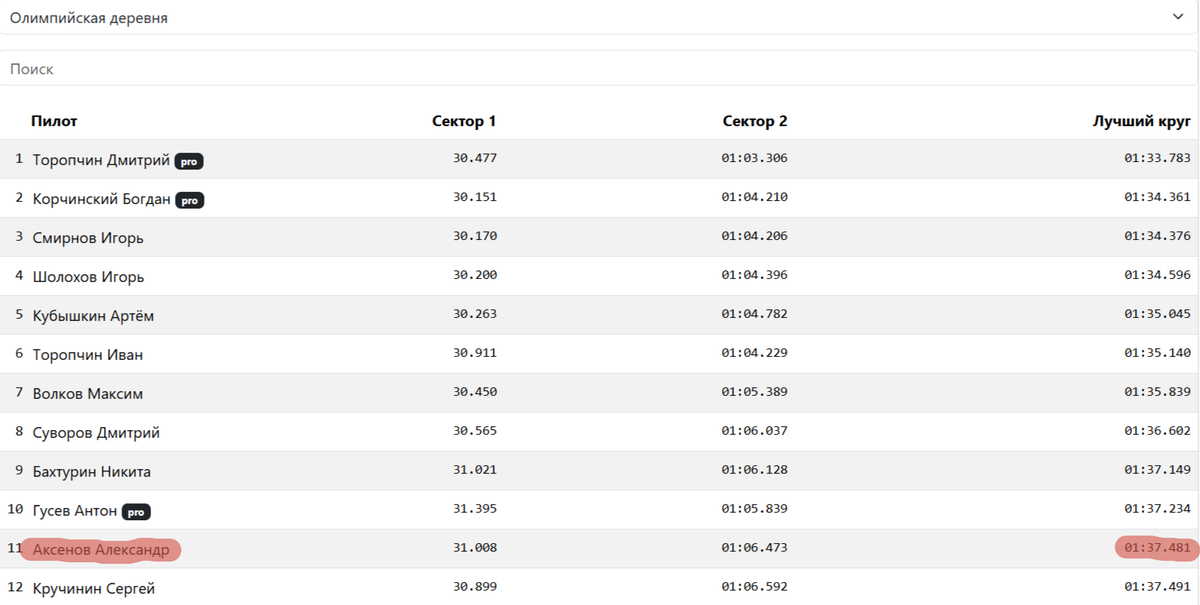
Task: Click best lap time 01:34.376
Action: [1157, 236]
